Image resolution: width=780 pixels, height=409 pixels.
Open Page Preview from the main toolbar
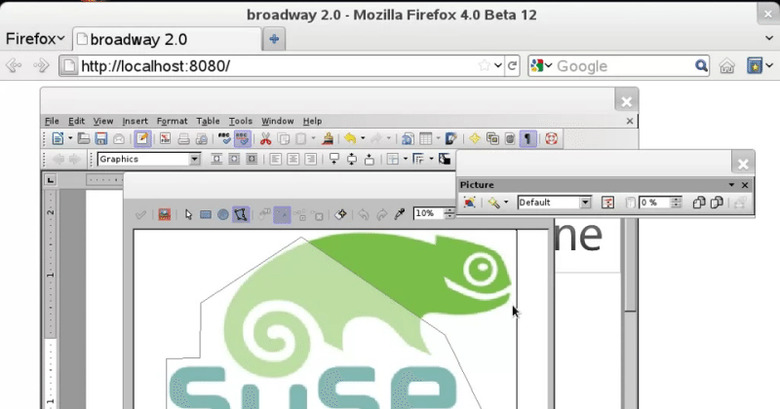pos(201,138)
